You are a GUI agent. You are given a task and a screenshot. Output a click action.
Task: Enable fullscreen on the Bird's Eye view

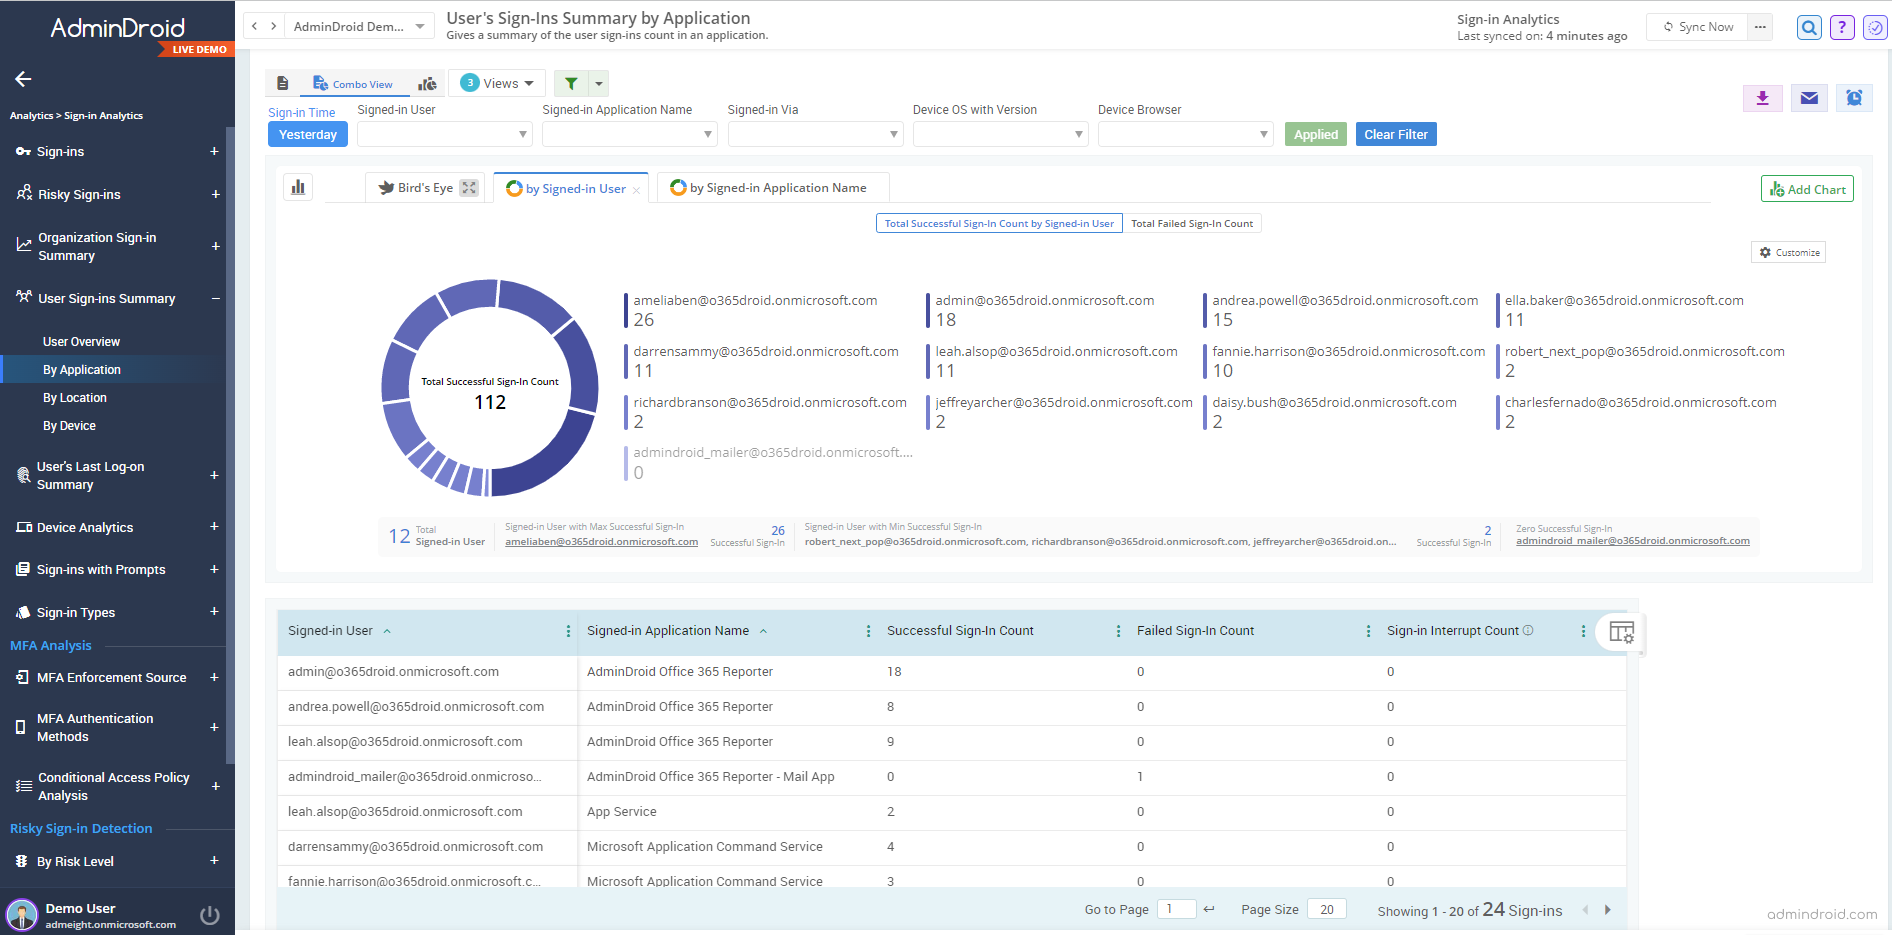coord(467,187)
